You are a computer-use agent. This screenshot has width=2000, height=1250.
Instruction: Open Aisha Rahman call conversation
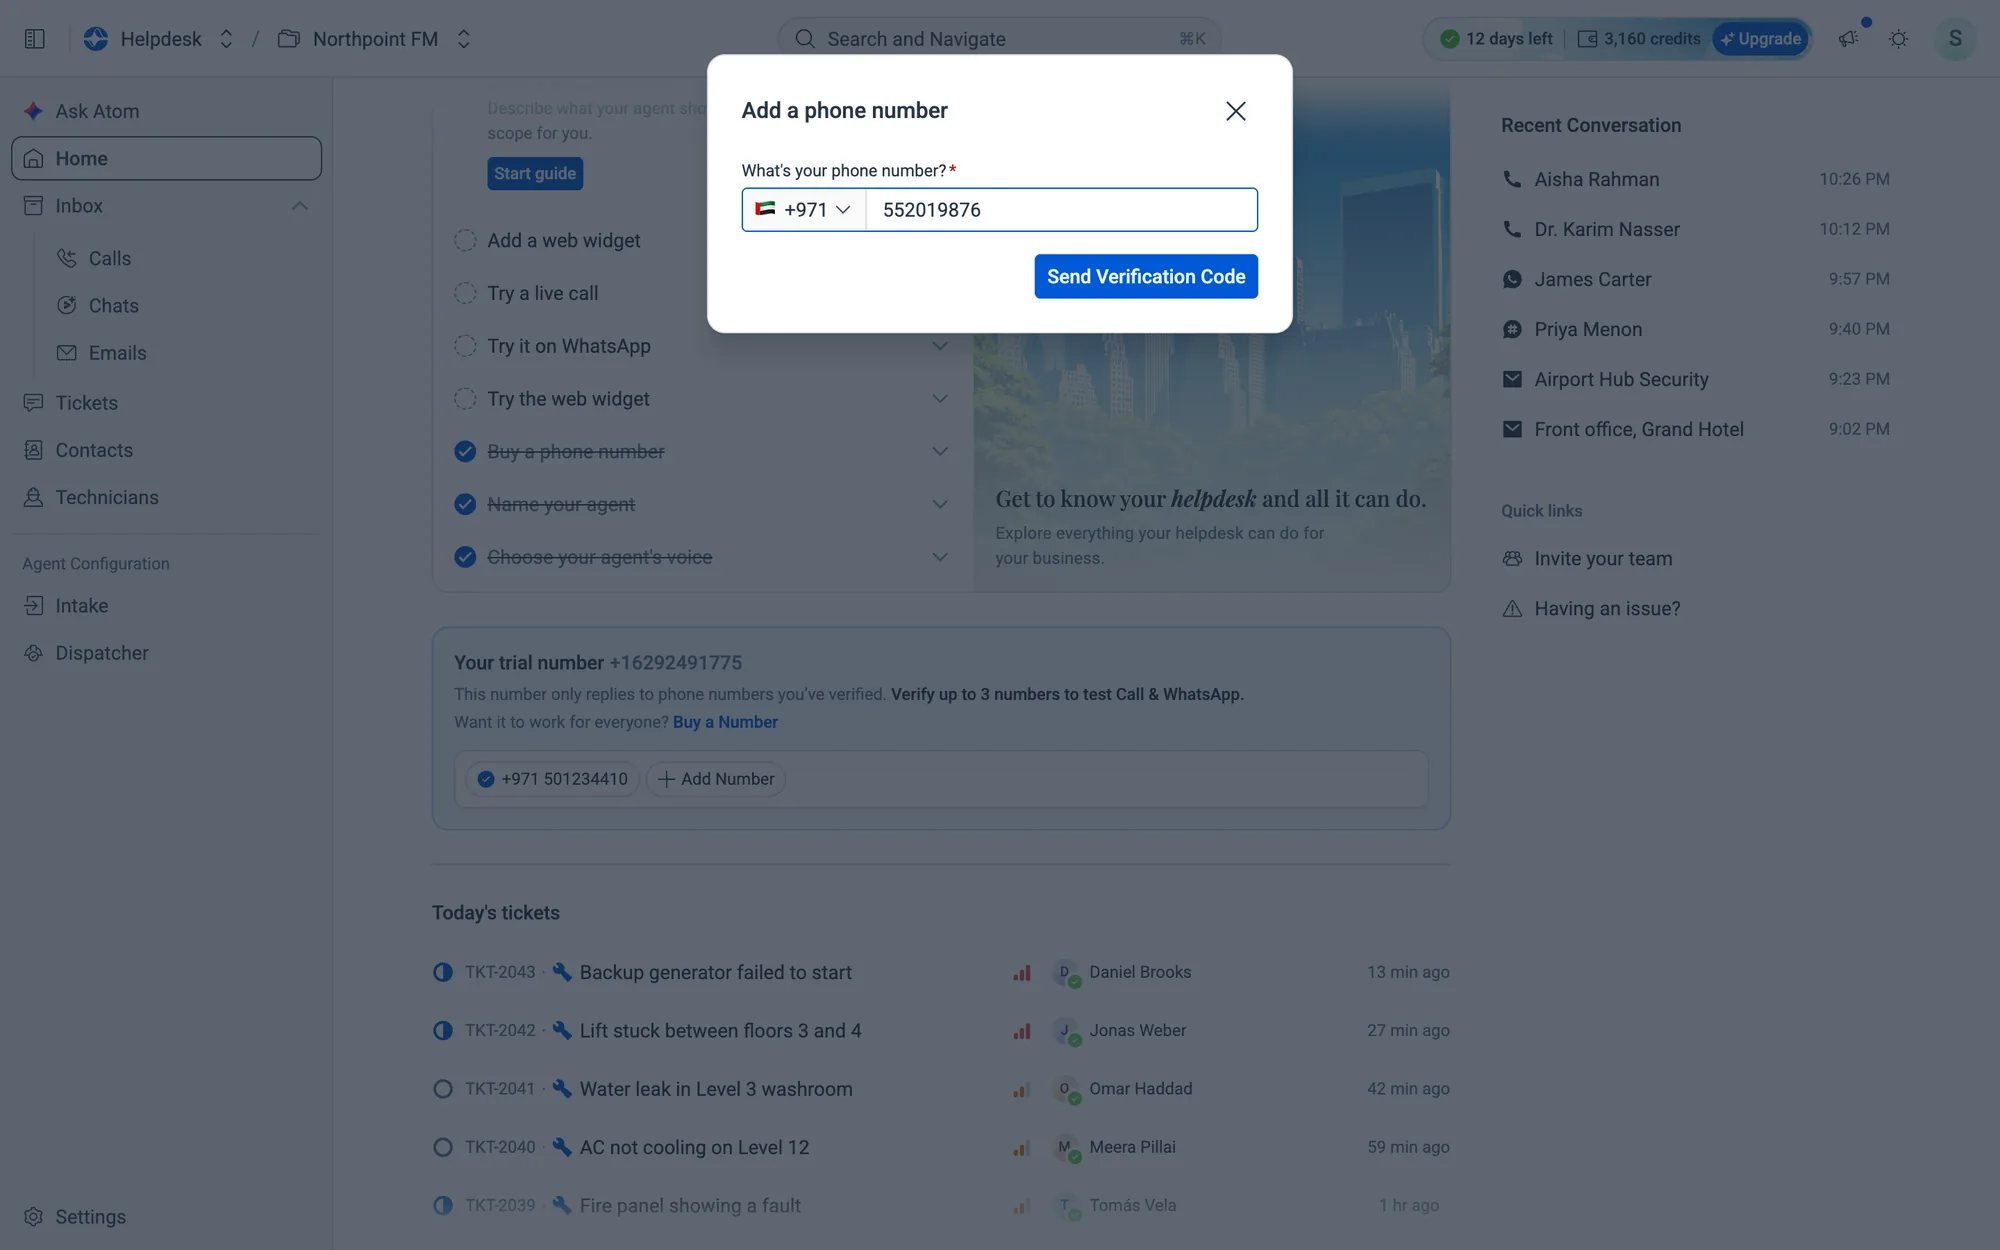pyautogui.click(x=1696, y=179)
